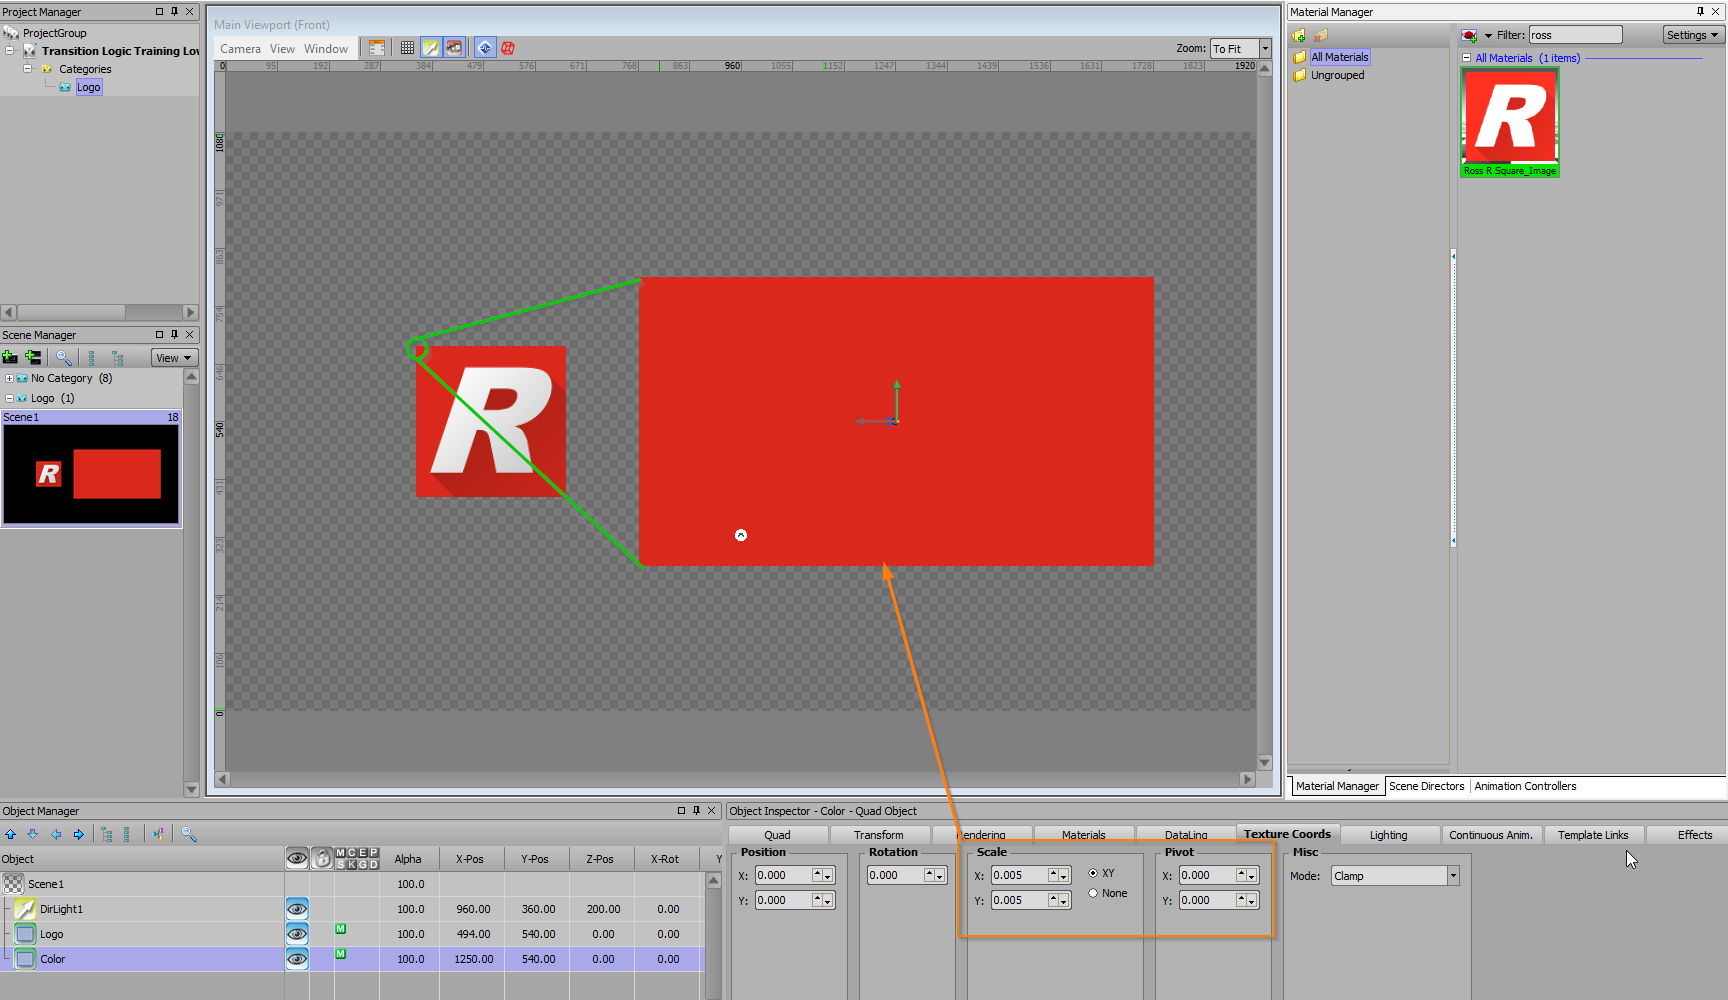Hide the Color object using its eye icon

(x=297, y=959)
